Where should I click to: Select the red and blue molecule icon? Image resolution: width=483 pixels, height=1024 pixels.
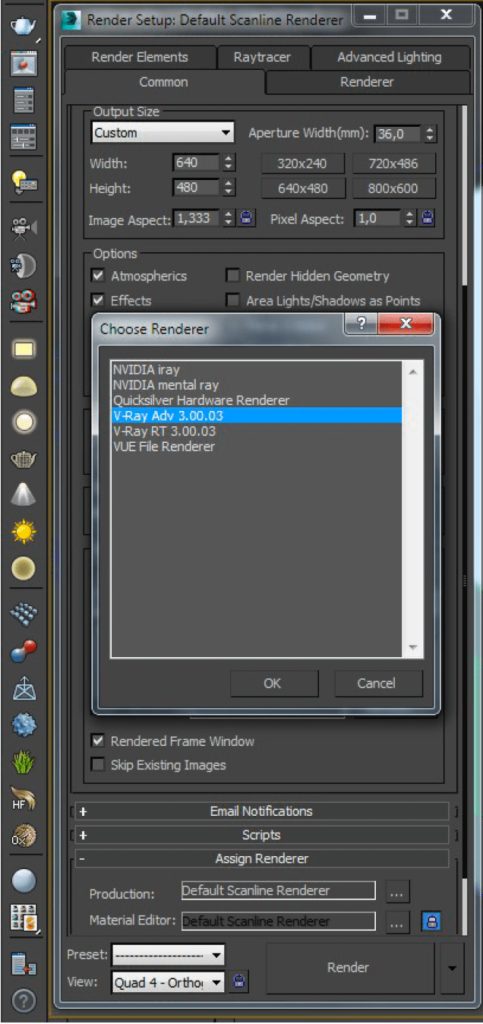[x=23, y=651]
